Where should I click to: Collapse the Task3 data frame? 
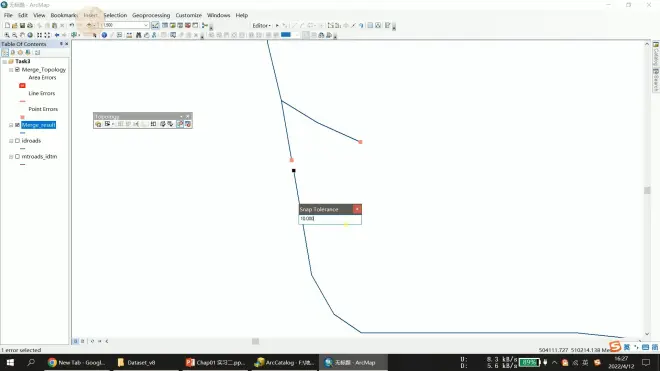pyautogui.click(x=5, y=61)
